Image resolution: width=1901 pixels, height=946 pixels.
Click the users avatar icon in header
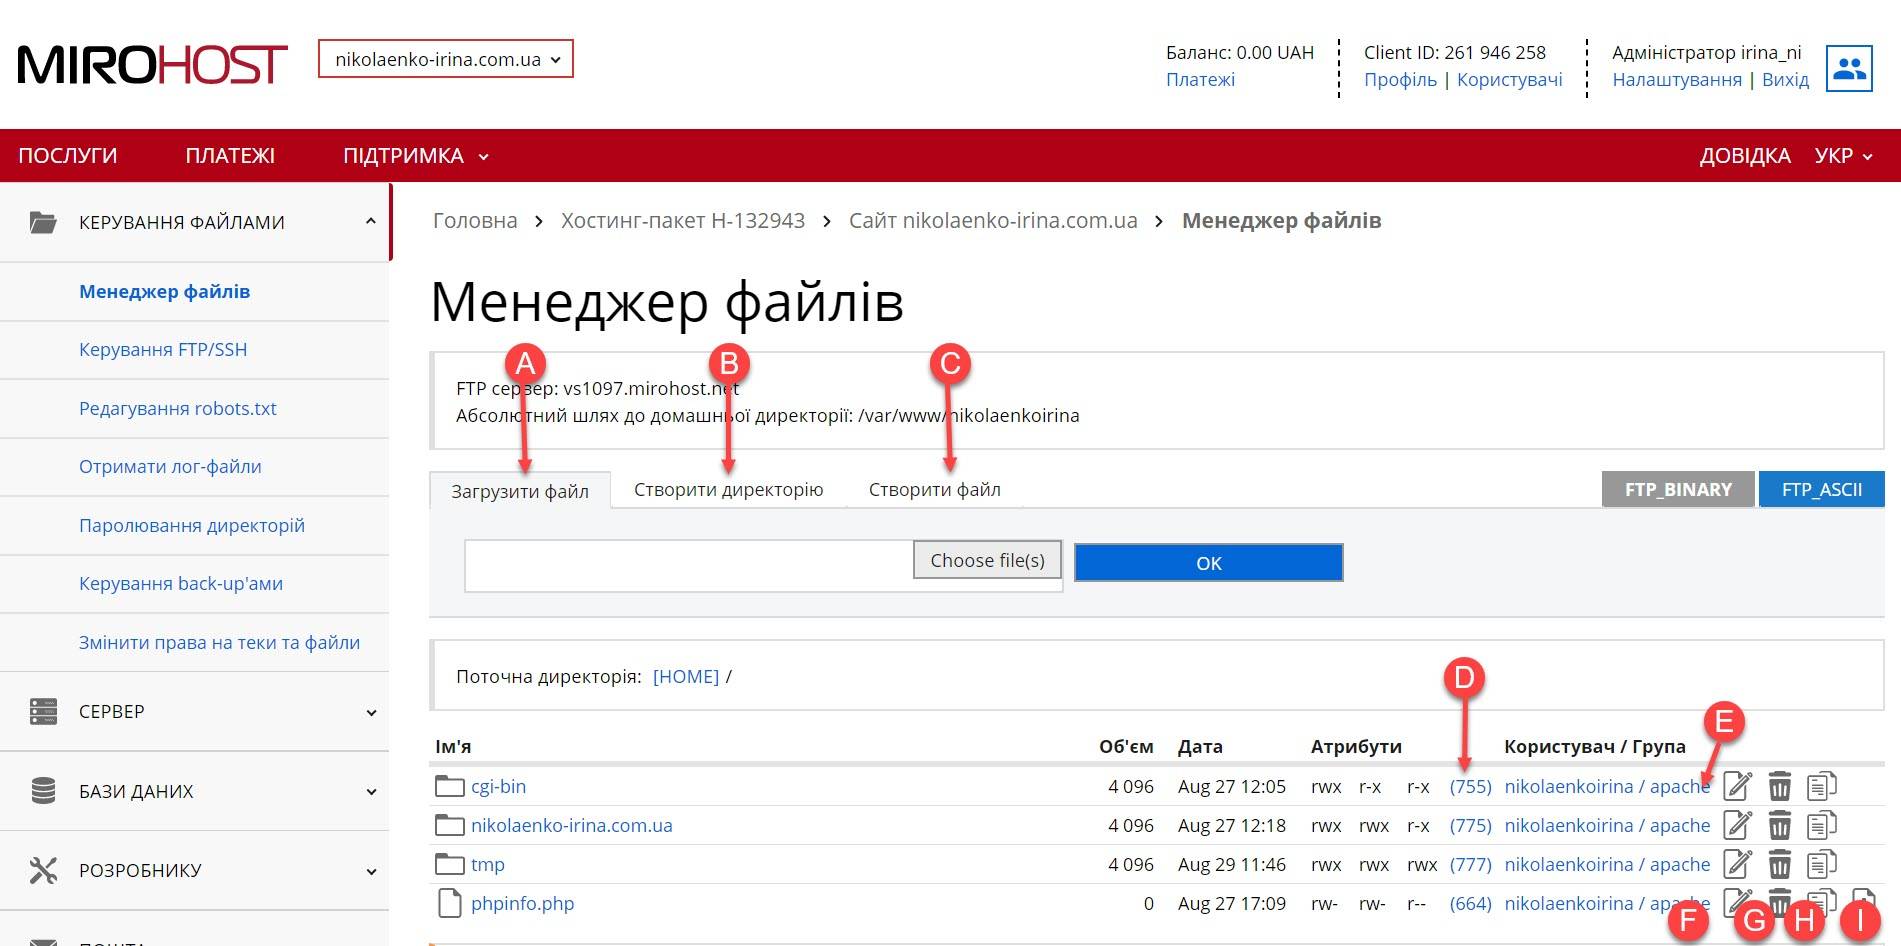(x=1849, y=68)
